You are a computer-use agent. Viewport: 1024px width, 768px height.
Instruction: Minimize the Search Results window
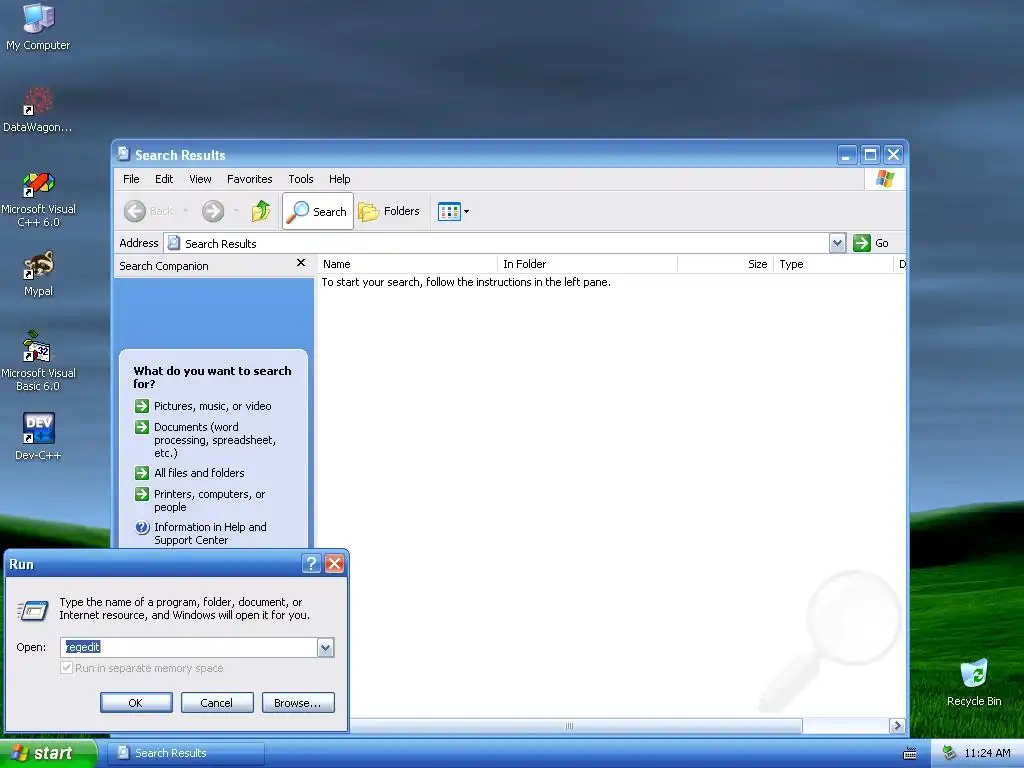coord(846,155)
